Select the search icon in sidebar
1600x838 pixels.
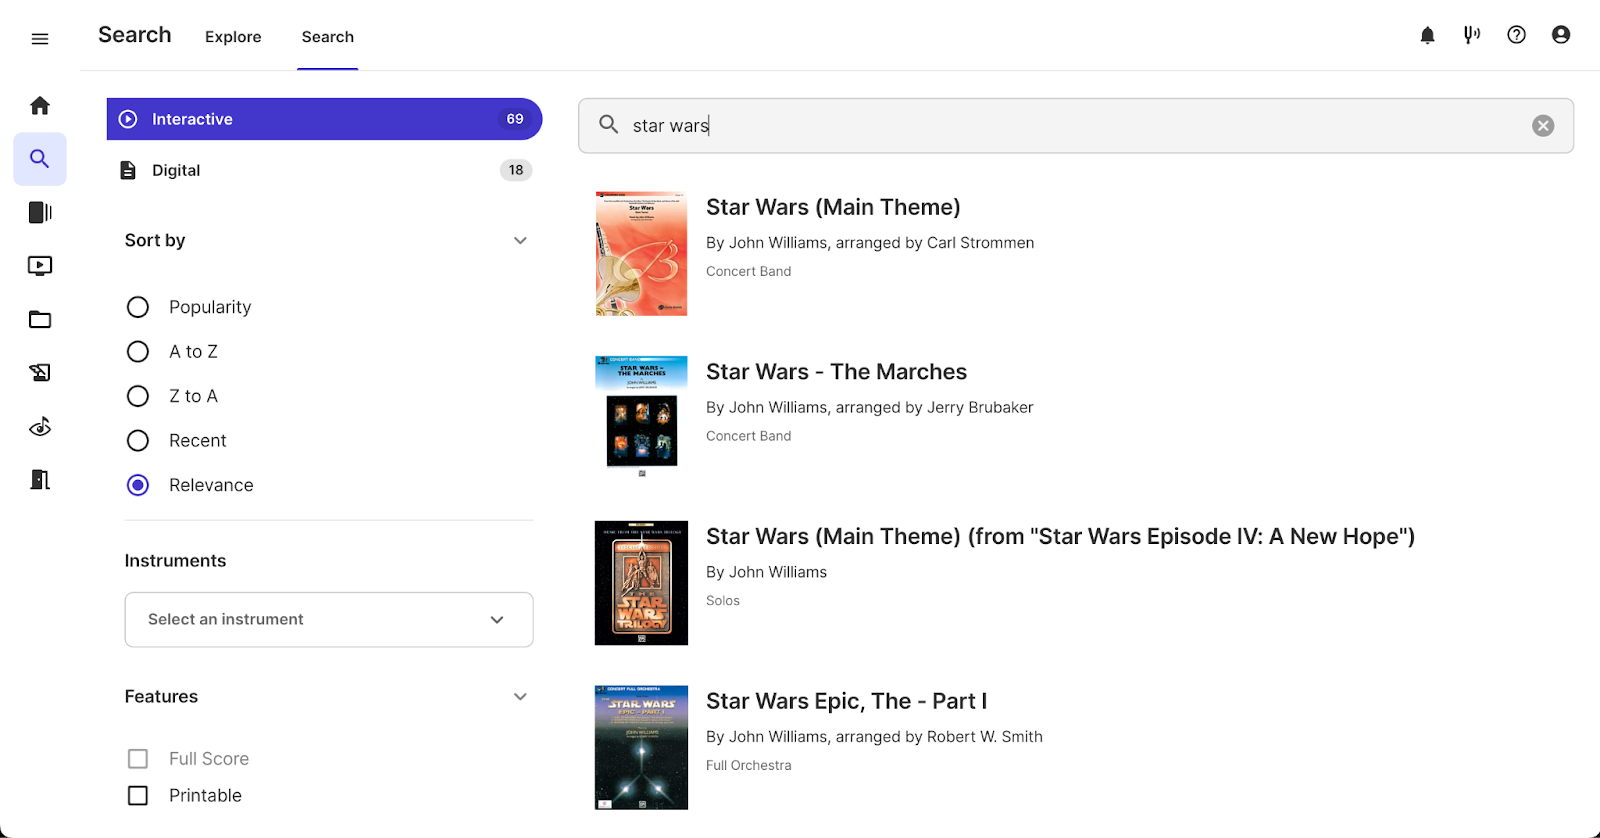(x=40, y=159)
